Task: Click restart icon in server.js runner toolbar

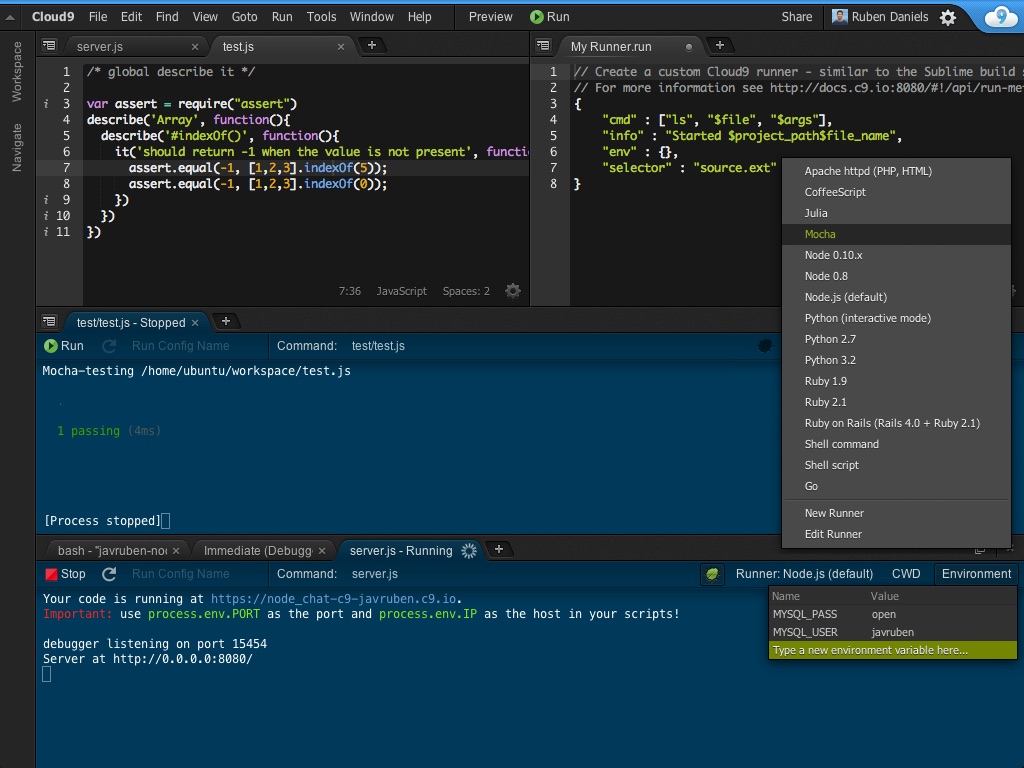Action: [x=110, y=574]
